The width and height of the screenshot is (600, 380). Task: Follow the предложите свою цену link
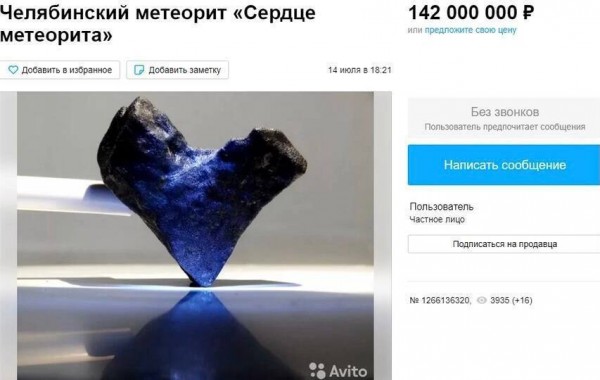(x=470, y=30)
